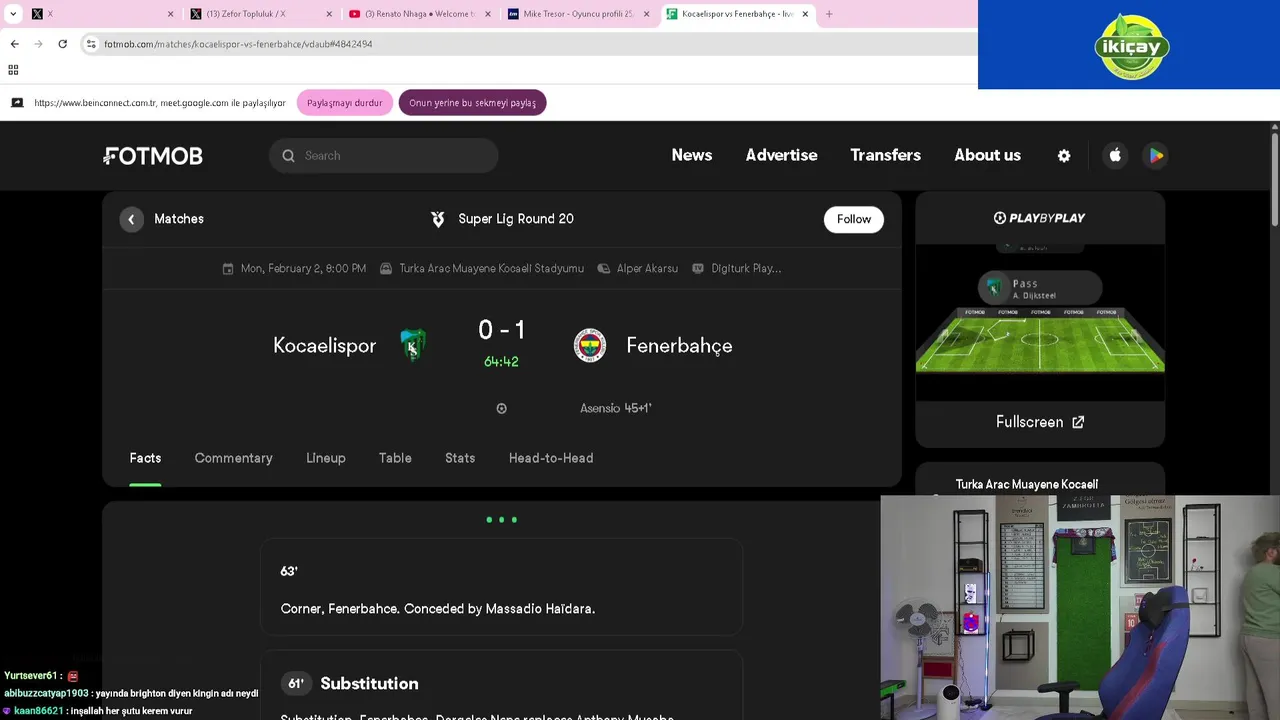
Task: Open the FotMob logo home link
Action: click(x=153, y=156)
